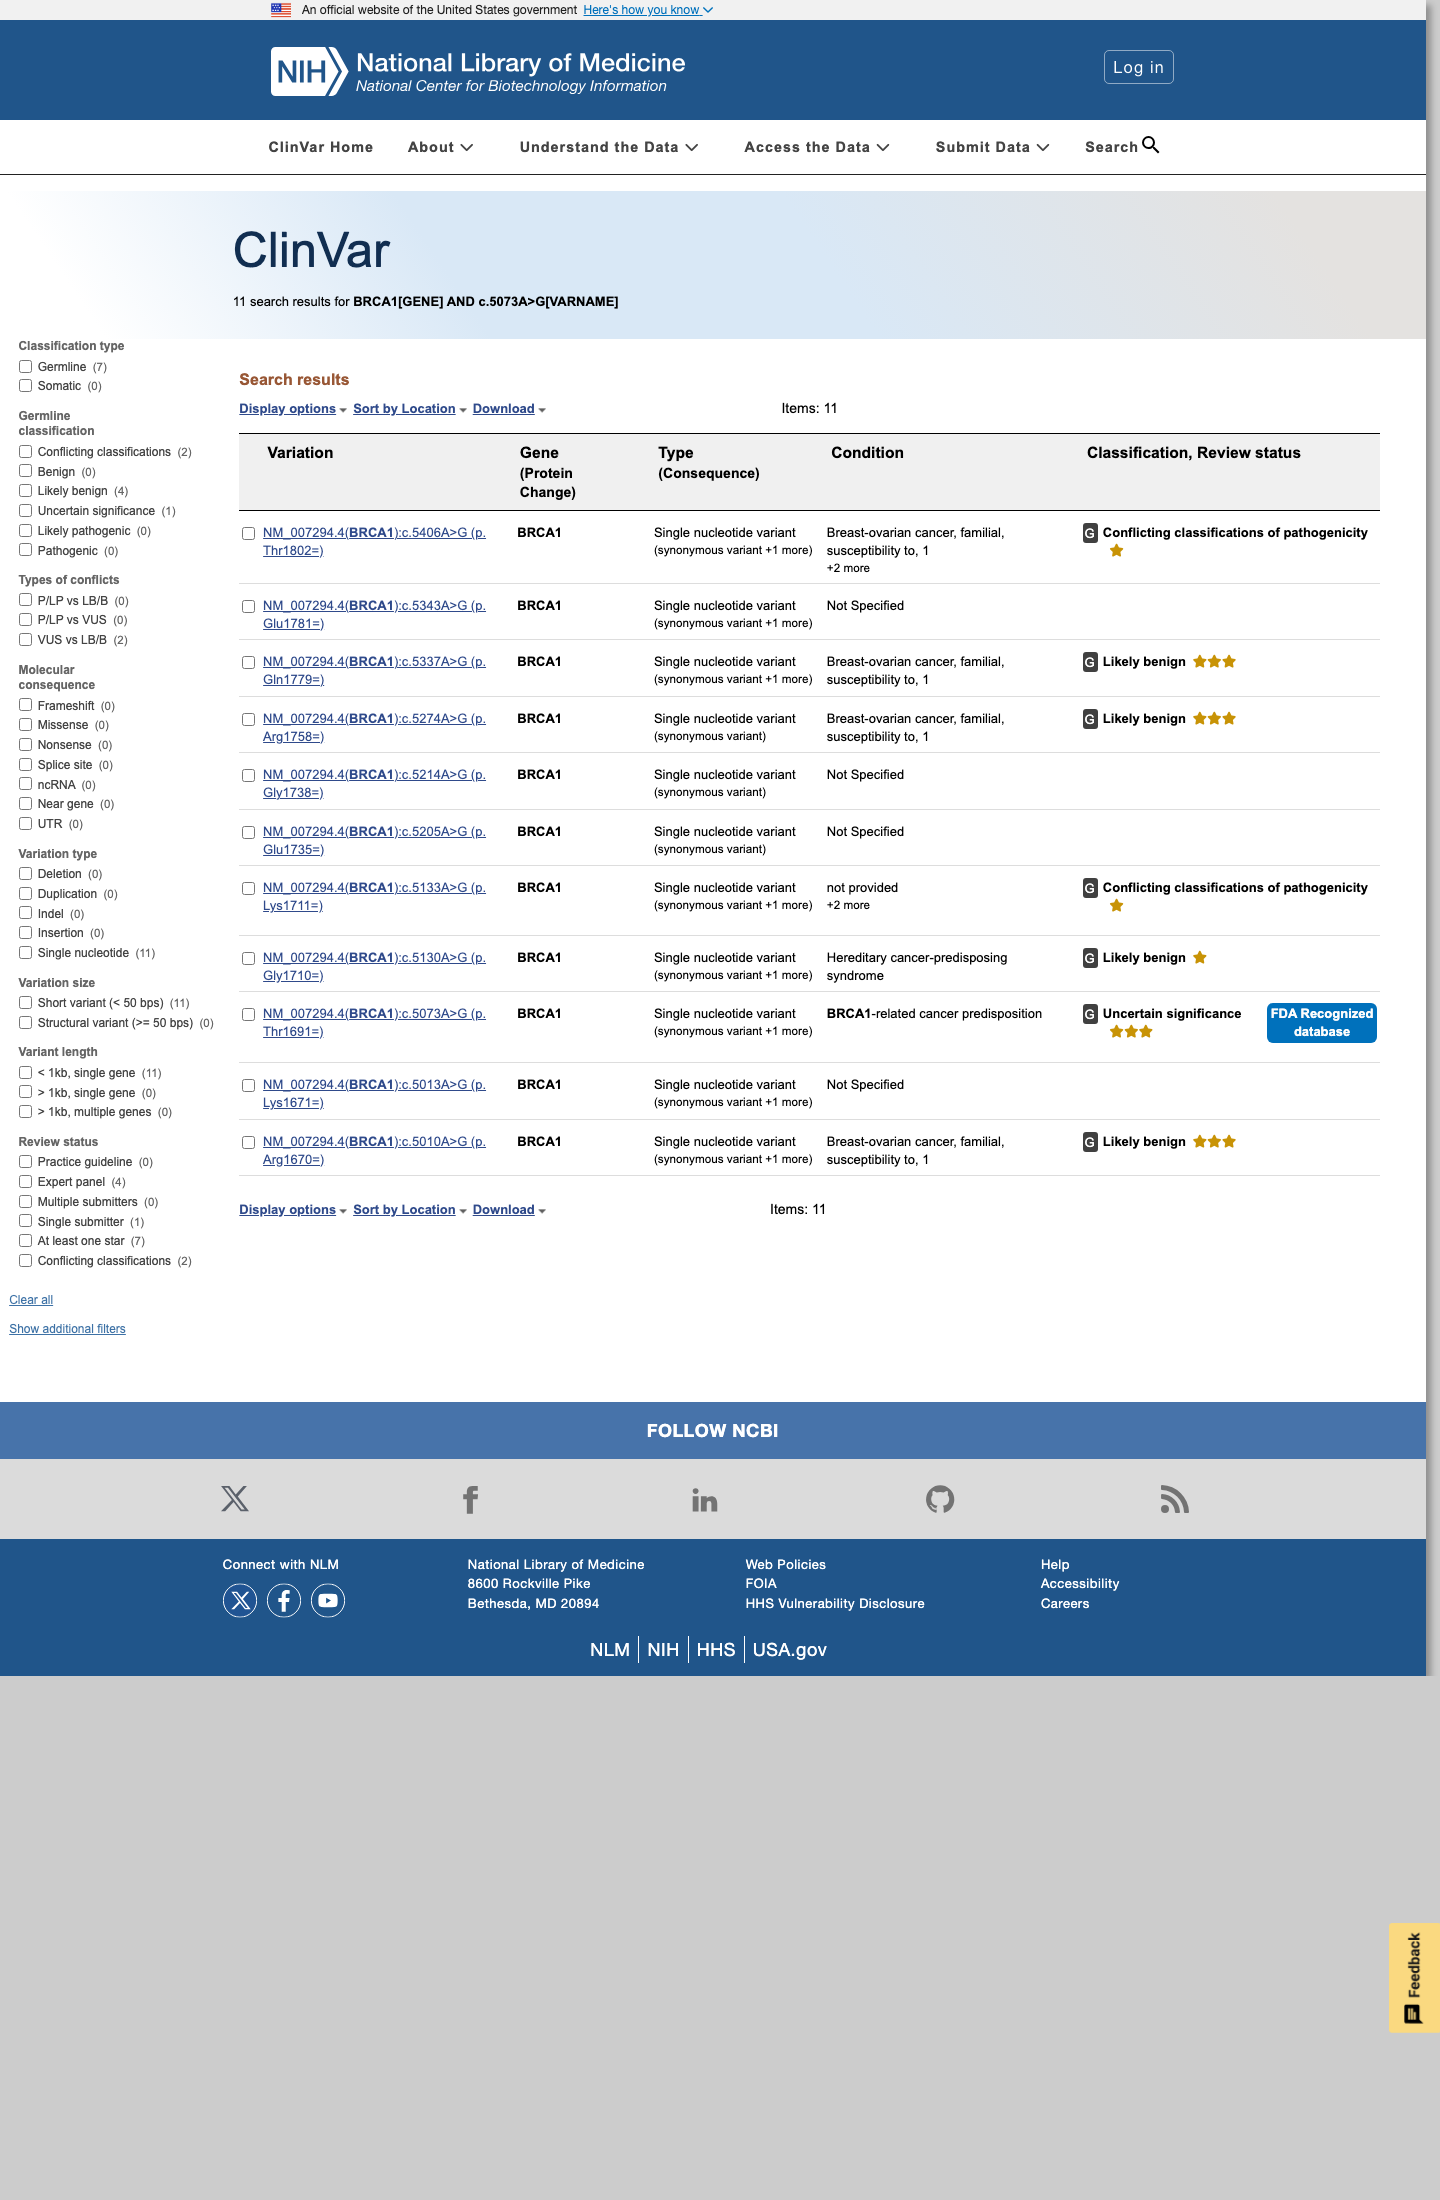1440x2200 pixels.
Task: Click the review stars for c.5010A>G row
Action: pos(1215,1142)
